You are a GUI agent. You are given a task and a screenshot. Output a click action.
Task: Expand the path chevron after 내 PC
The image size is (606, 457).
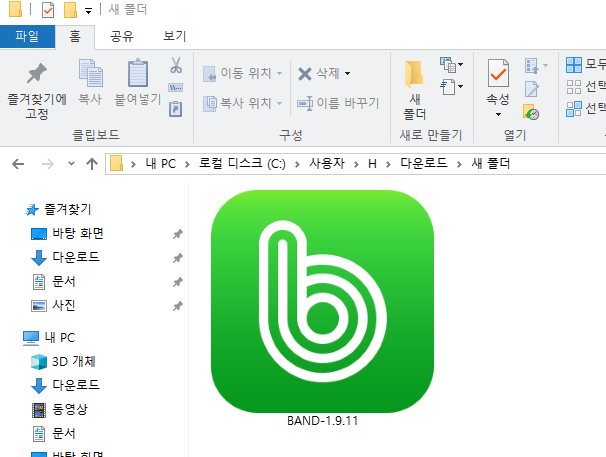click(x=187, y=164)
